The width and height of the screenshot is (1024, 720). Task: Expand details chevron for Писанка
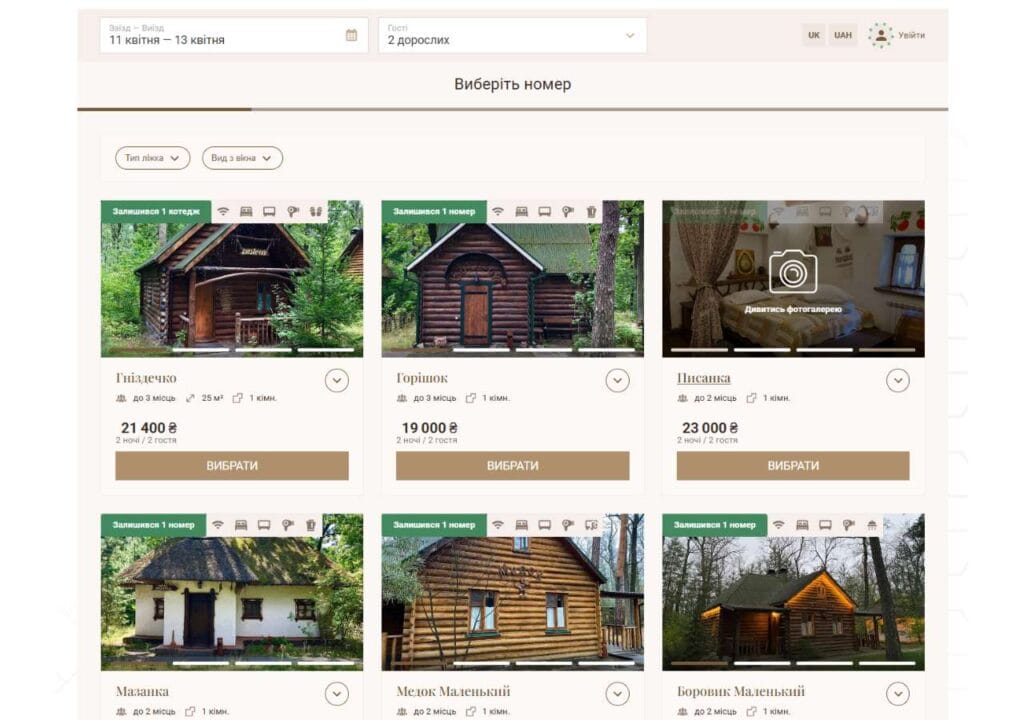897,380
